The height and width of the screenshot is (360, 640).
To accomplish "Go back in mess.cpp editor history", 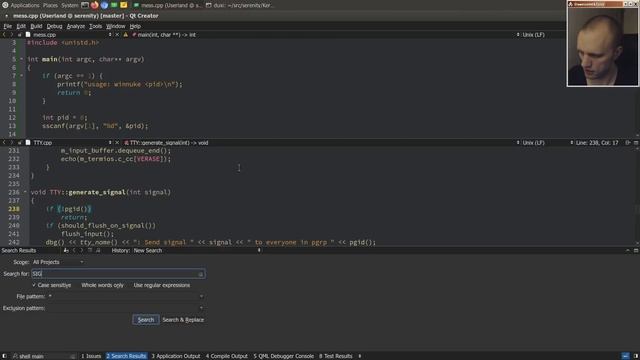I will point(4,35).
